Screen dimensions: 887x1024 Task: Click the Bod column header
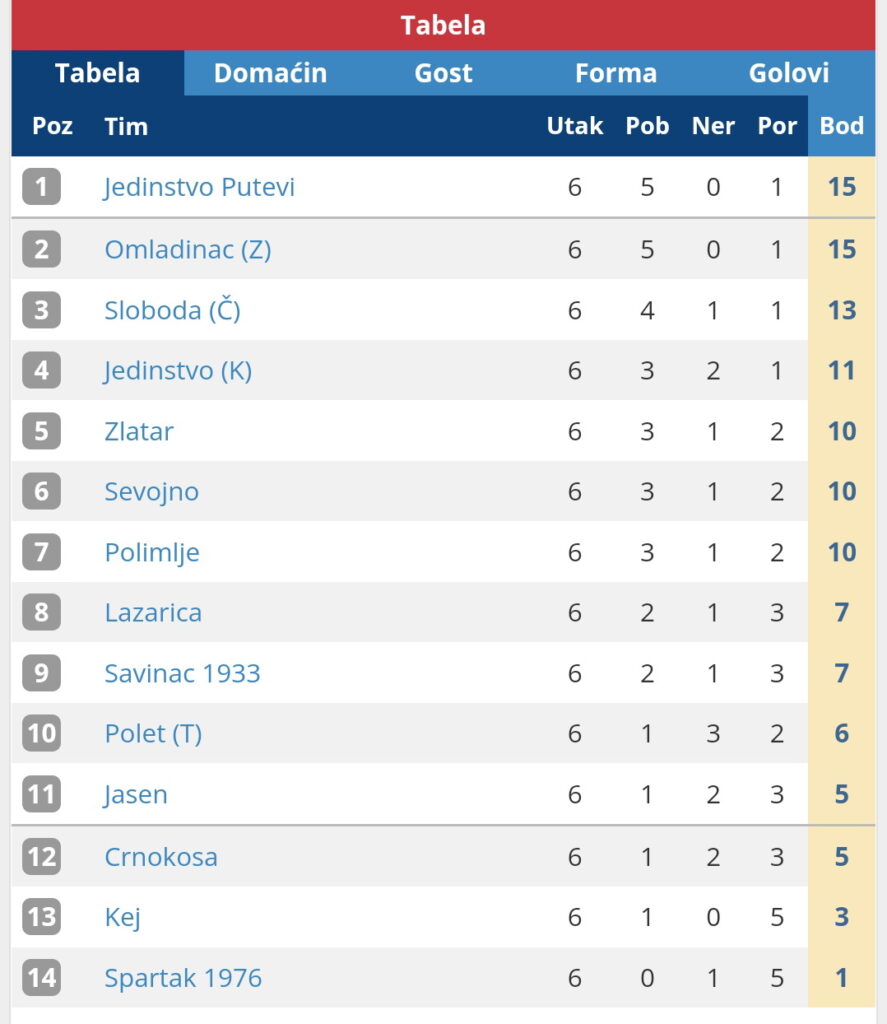click(x=841, y=126)
